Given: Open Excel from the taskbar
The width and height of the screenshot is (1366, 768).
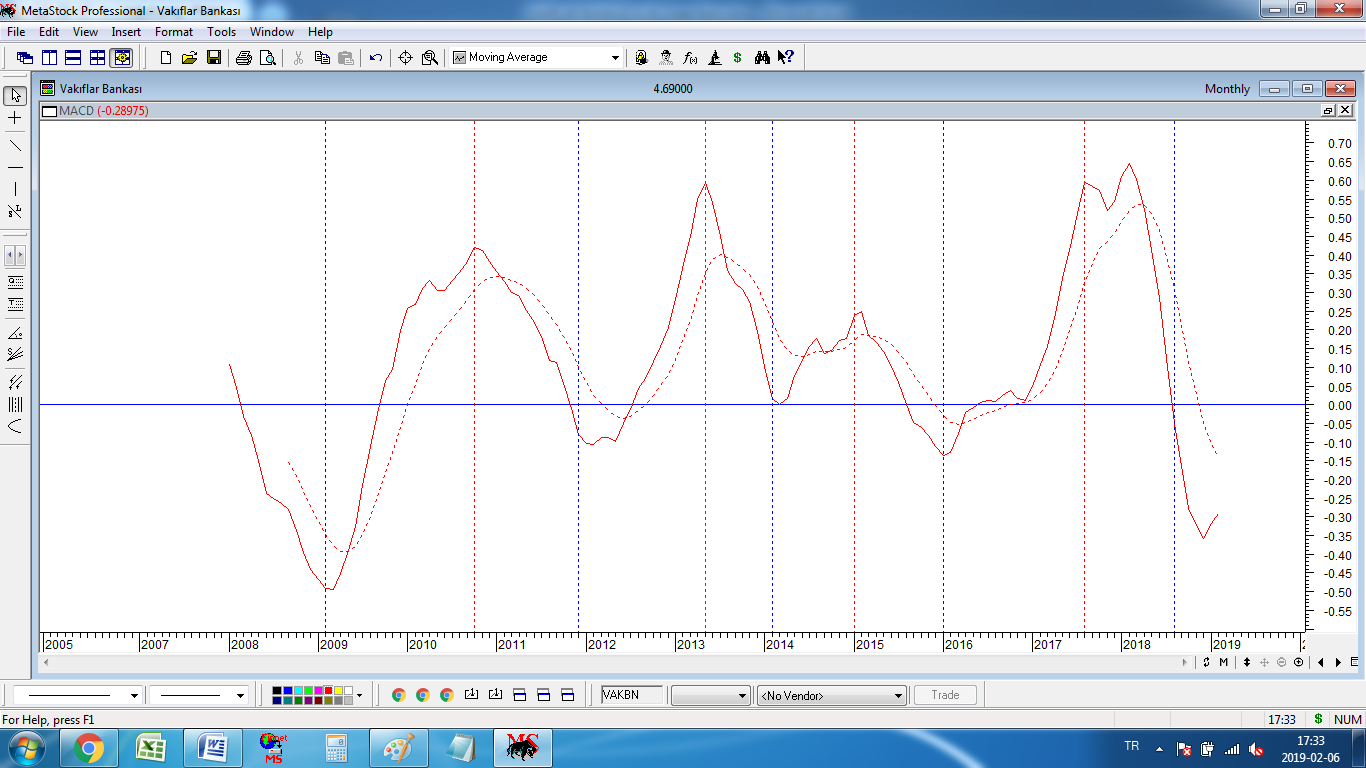Looking at the screenshot, I should tap(151, 748).
